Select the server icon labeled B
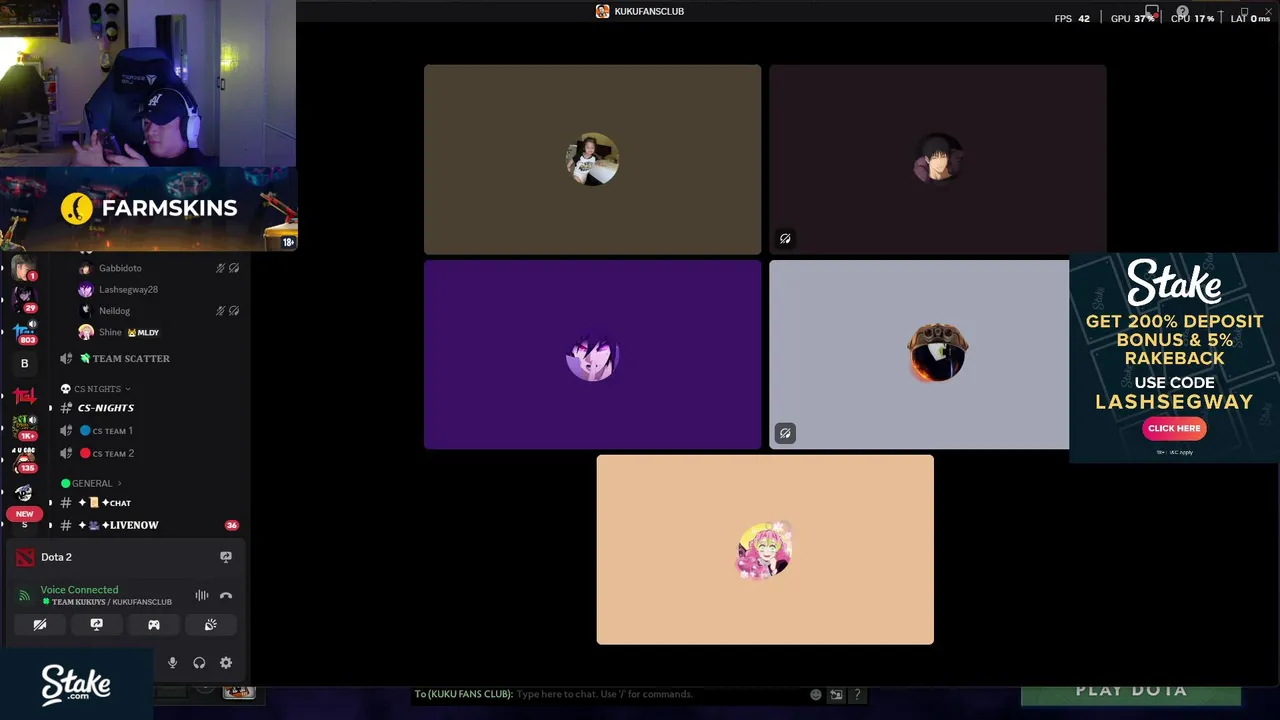The image size is (1280, 720). 24,363
